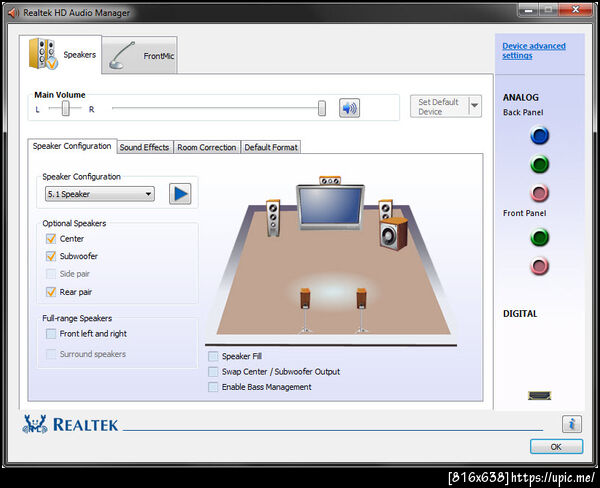Click the pink front panel audio jack

point(540,266)
